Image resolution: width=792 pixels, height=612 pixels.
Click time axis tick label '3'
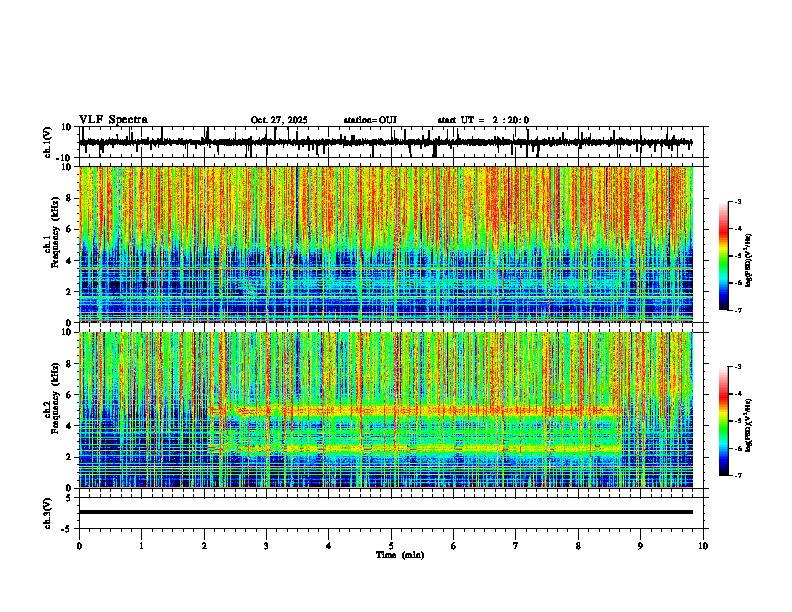coord(266,546)
